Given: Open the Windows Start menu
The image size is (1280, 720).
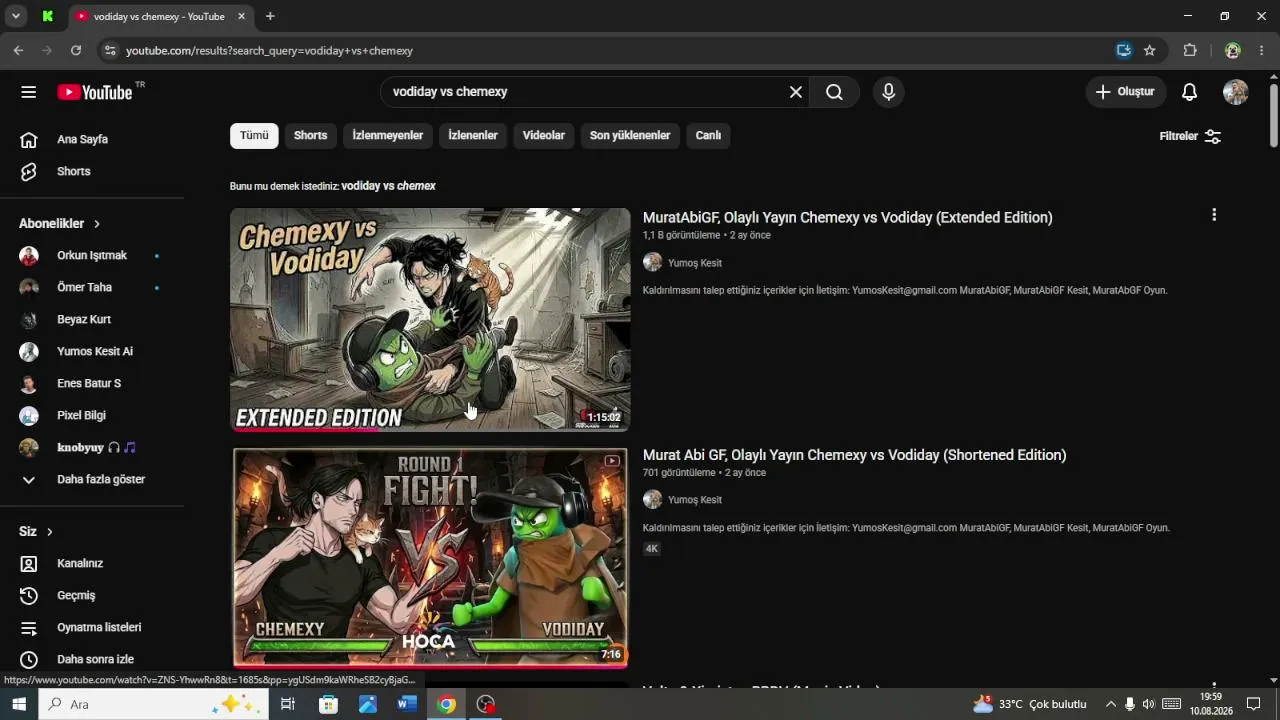Looking at the screenshot, I should coord(19,704).
